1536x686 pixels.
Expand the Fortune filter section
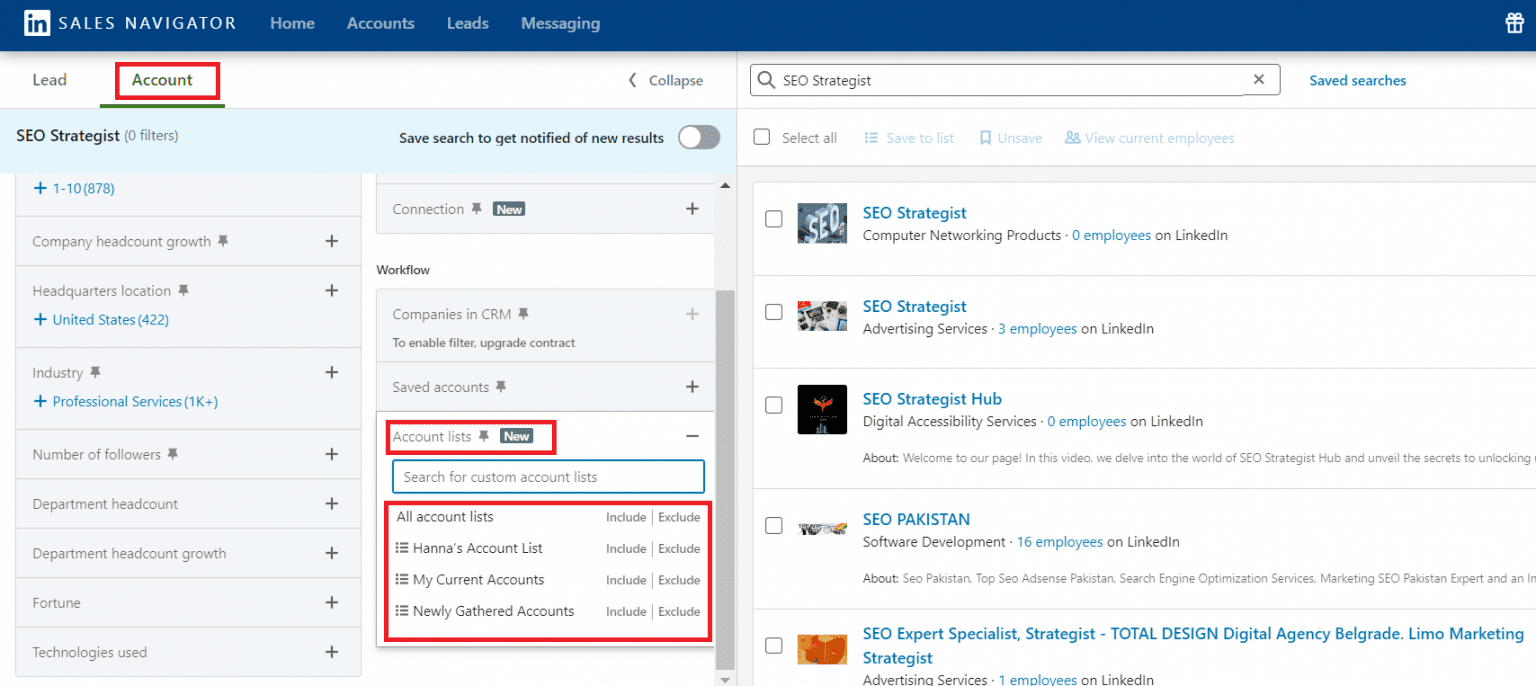[331, 602]
